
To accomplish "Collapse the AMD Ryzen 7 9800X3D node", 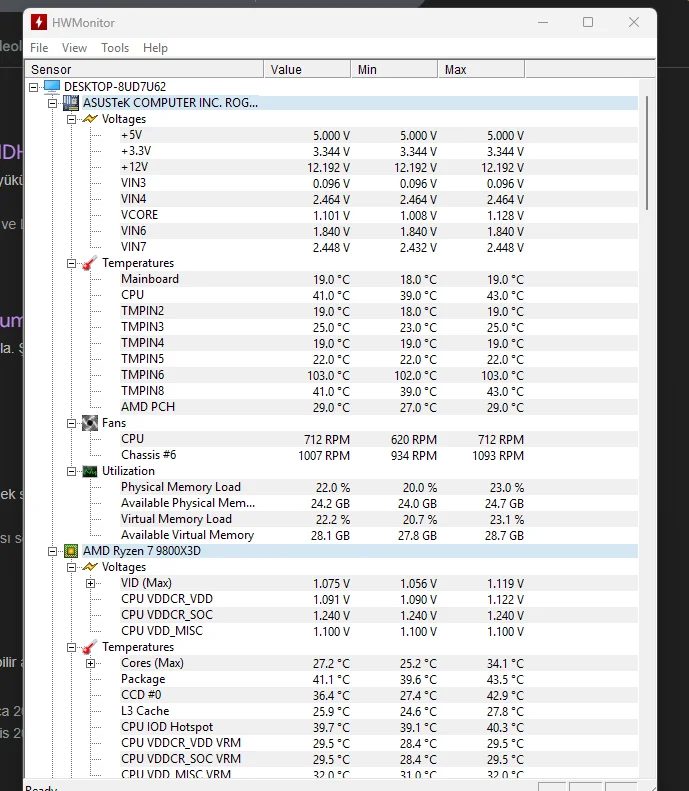I will (x=52, y=551).
